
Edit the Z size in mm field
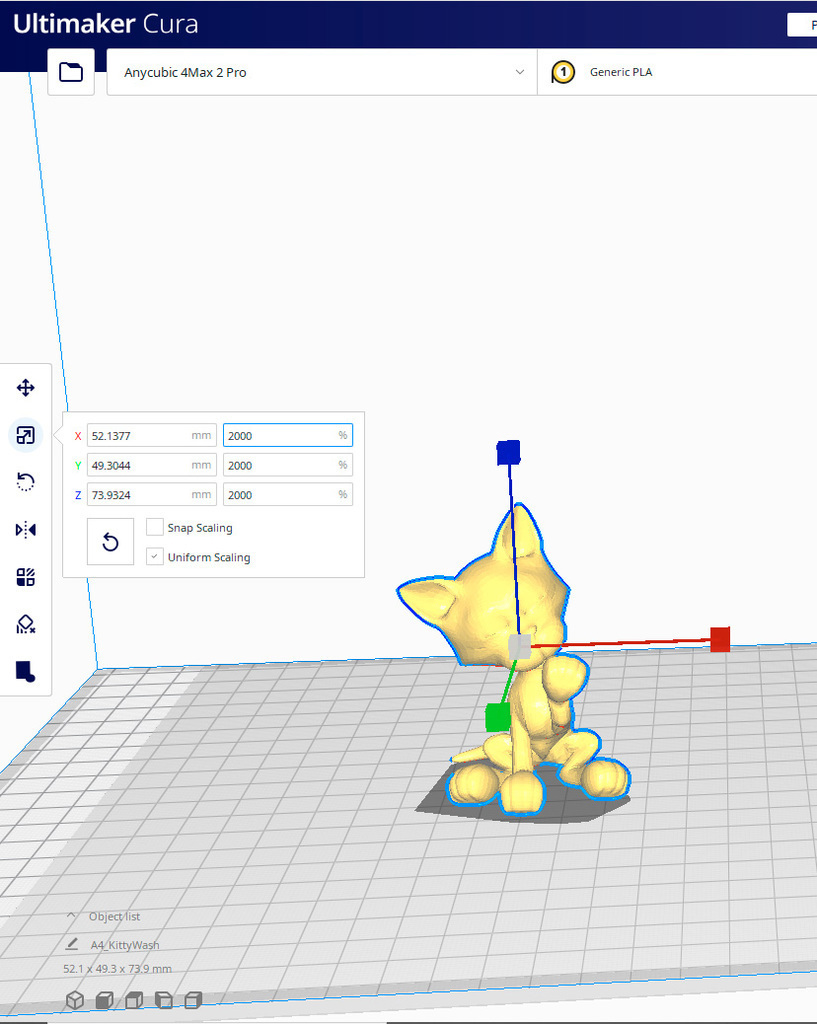coord(152,494)
